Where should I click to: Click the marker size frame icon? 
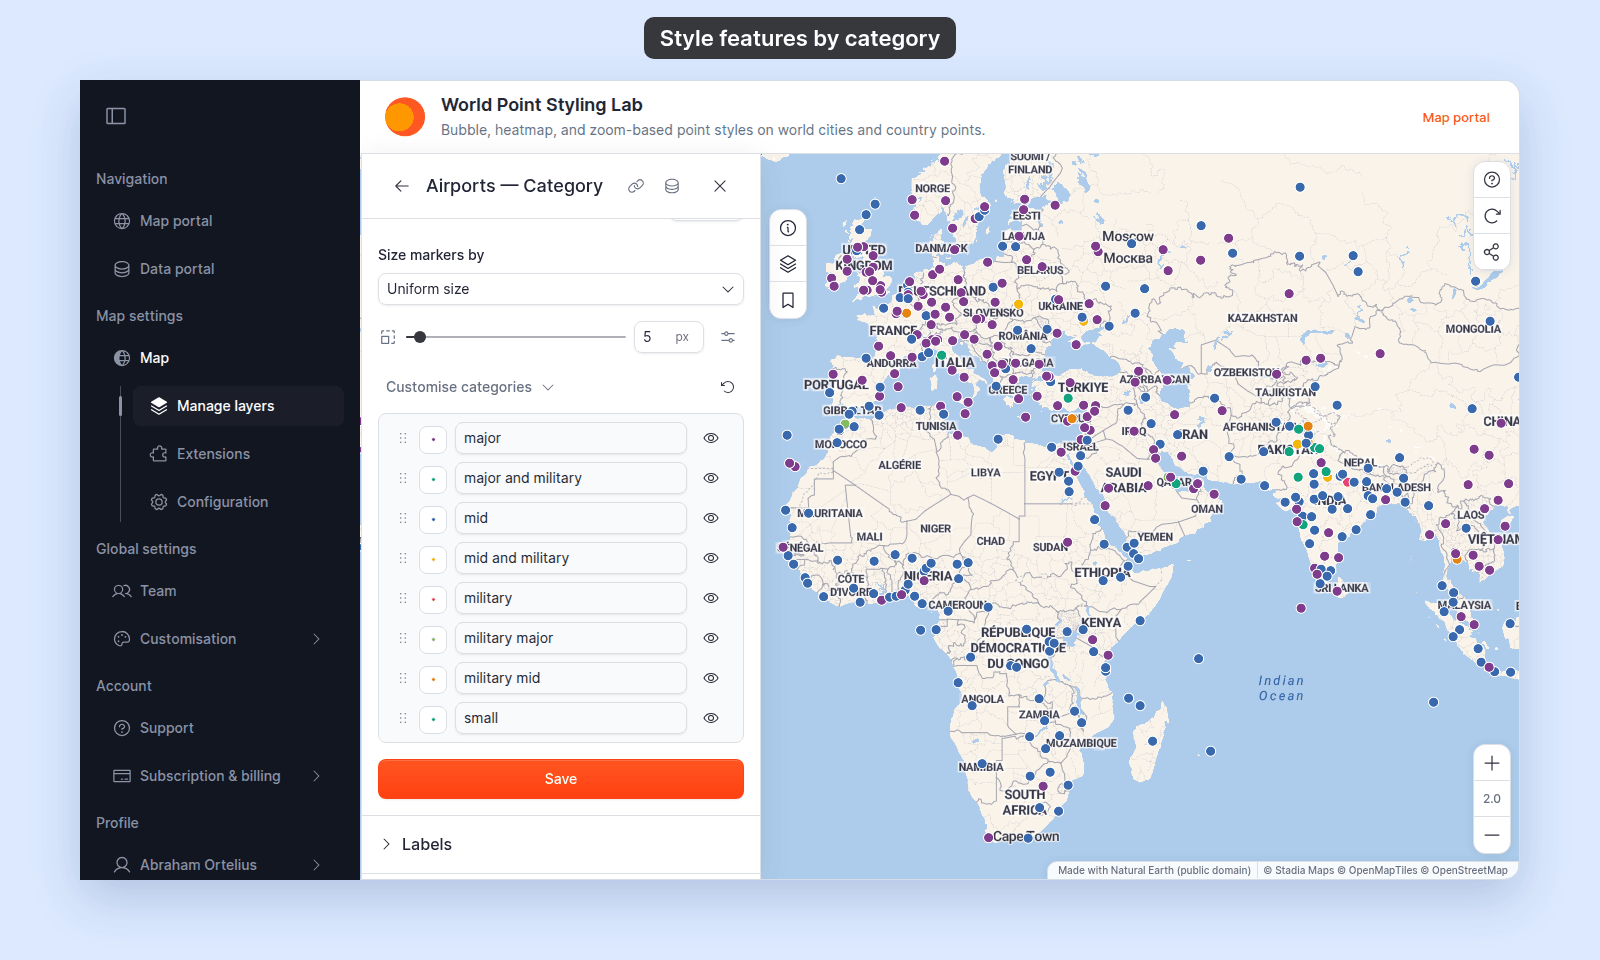(388, 337)
